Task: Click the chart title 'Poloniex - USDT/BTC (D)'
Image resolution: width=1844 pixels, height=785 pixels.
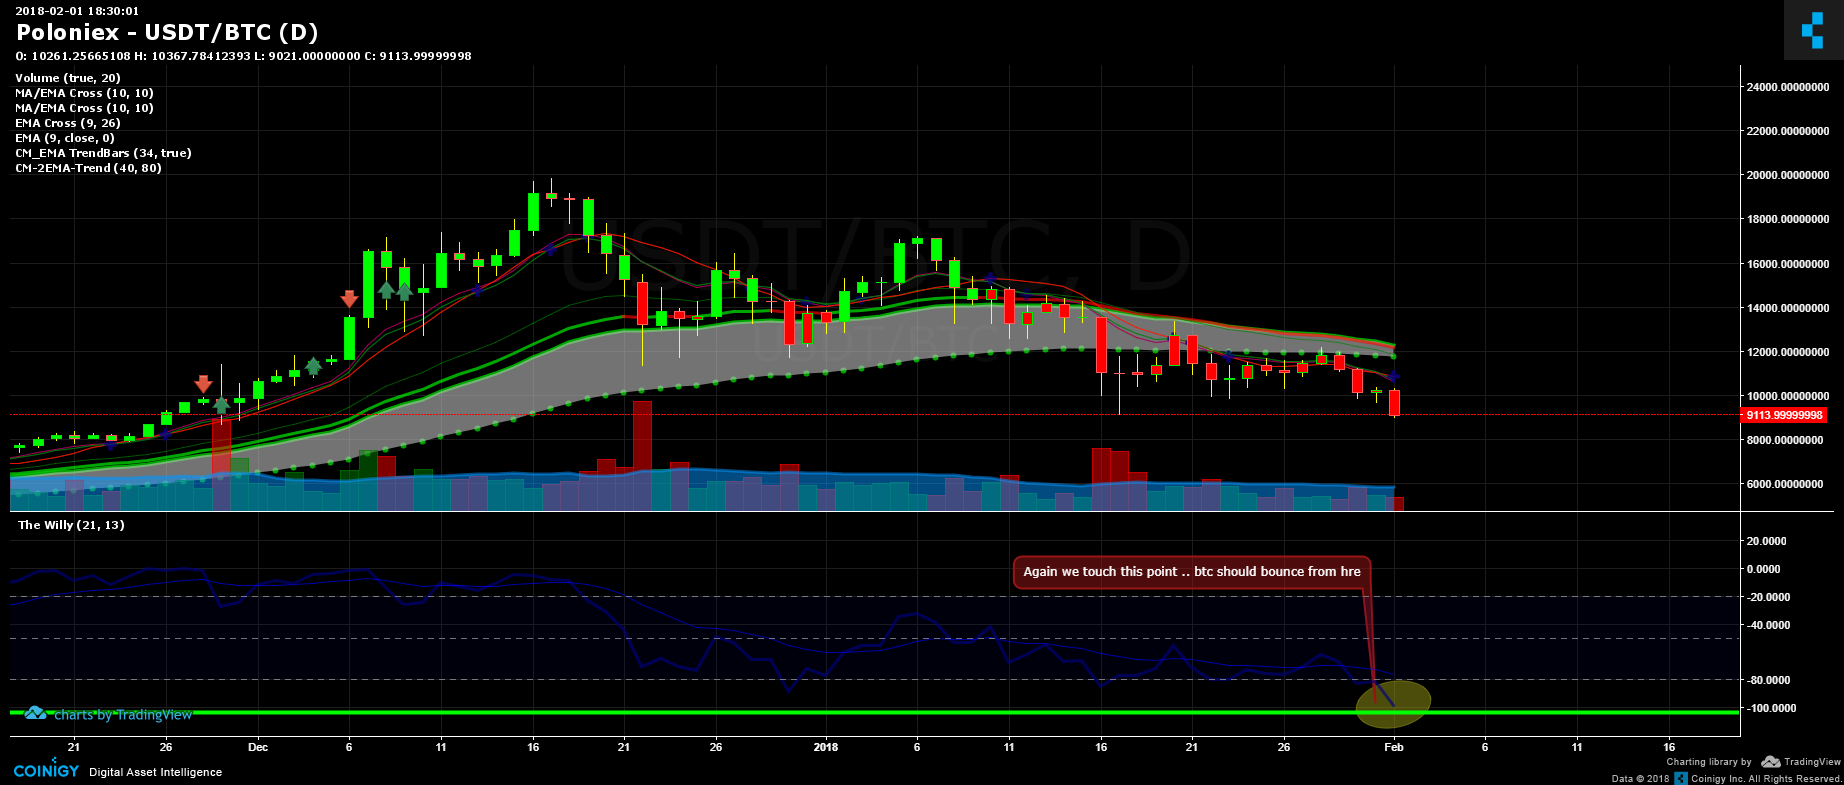Action: (x=167, y=33)
